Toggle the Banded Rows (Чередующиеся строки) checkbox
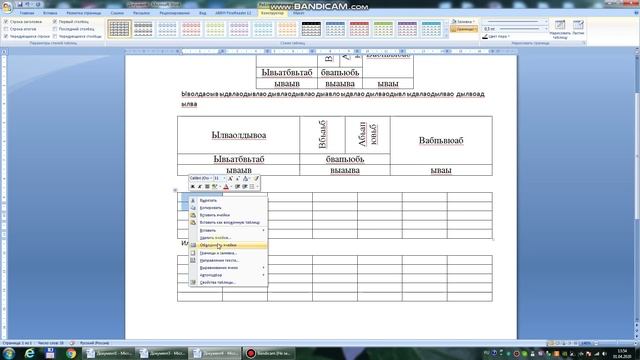The image size is (640, 360). (x=6, y=36)
